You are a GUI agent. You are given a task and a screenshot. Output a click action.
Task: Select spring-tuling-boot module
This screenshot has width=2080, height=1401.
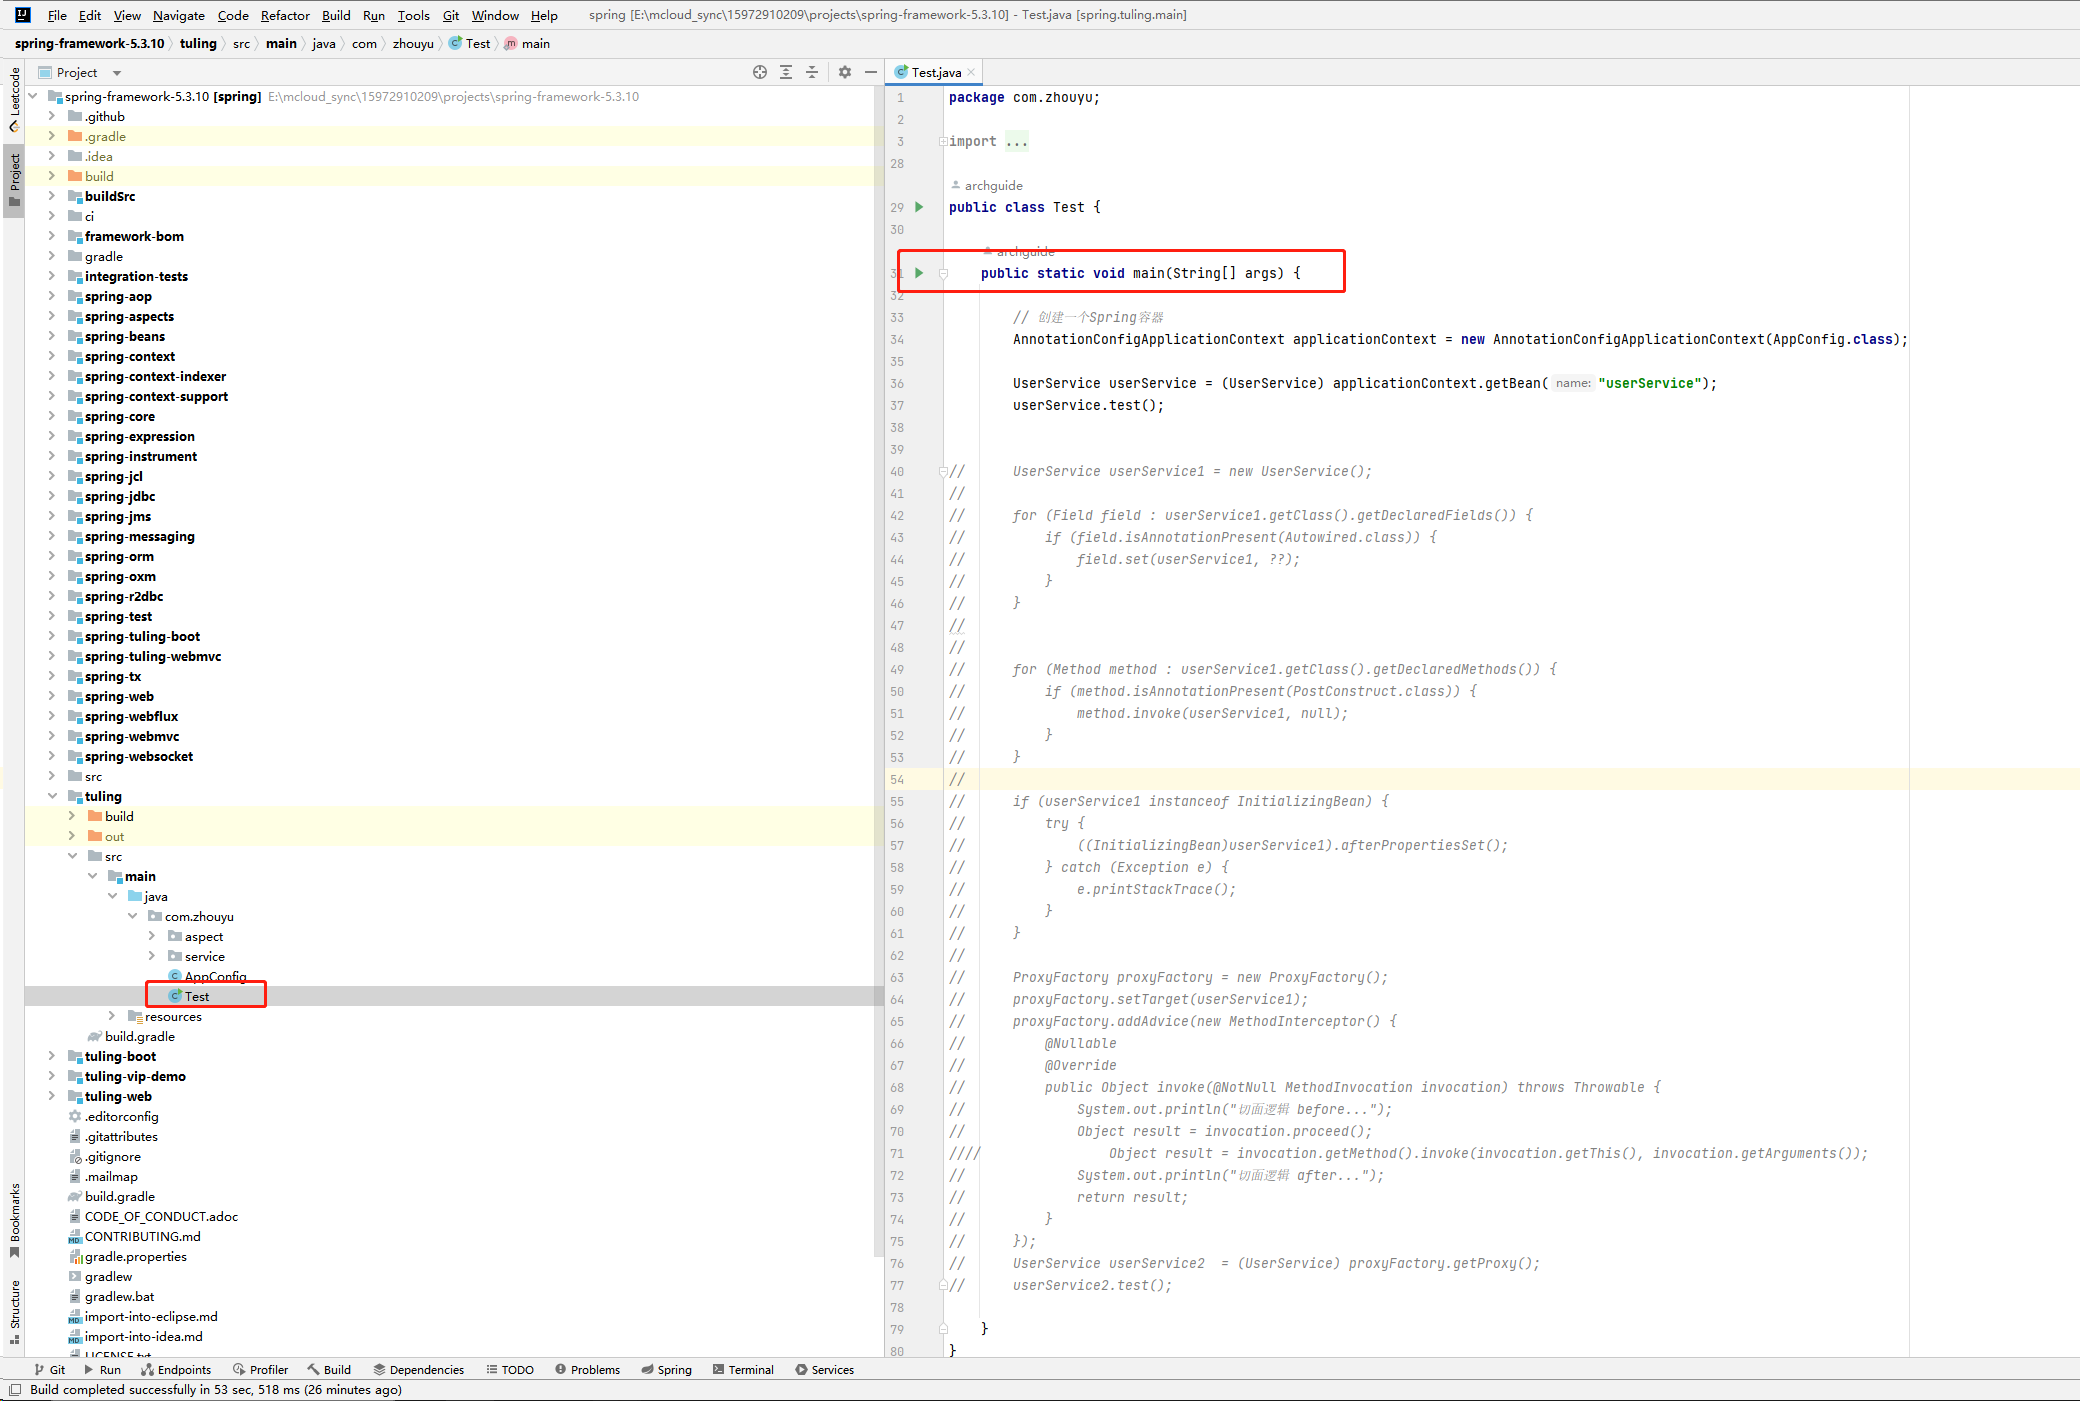[x=142, y=636]
